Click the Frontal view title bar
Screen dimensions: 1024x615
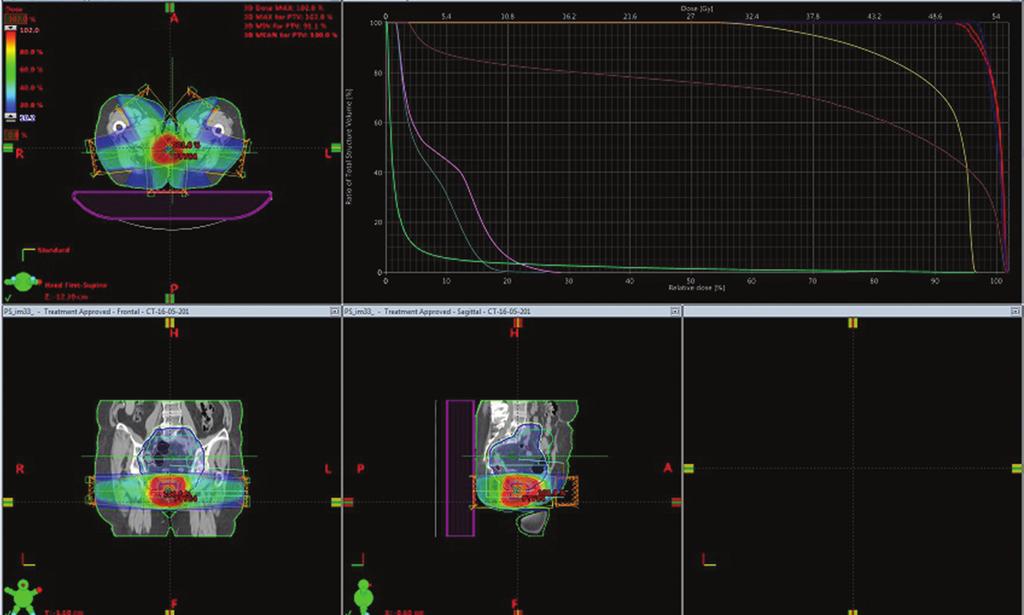tap(172, 311)
